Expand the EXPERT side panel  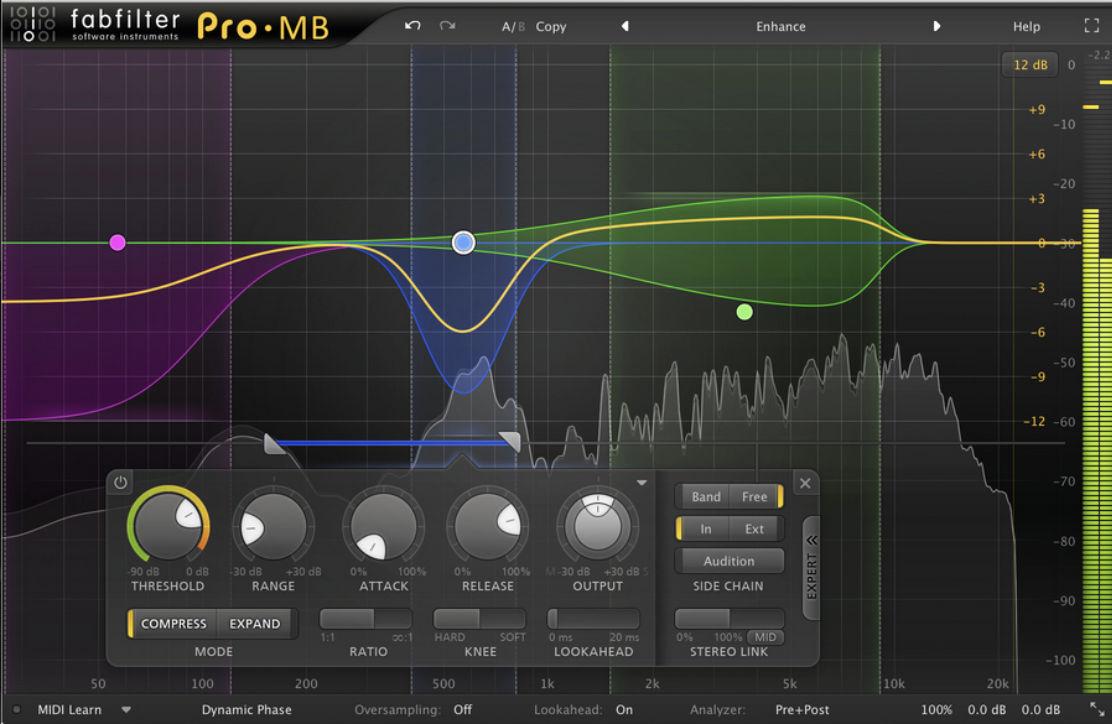pos(811,568)
